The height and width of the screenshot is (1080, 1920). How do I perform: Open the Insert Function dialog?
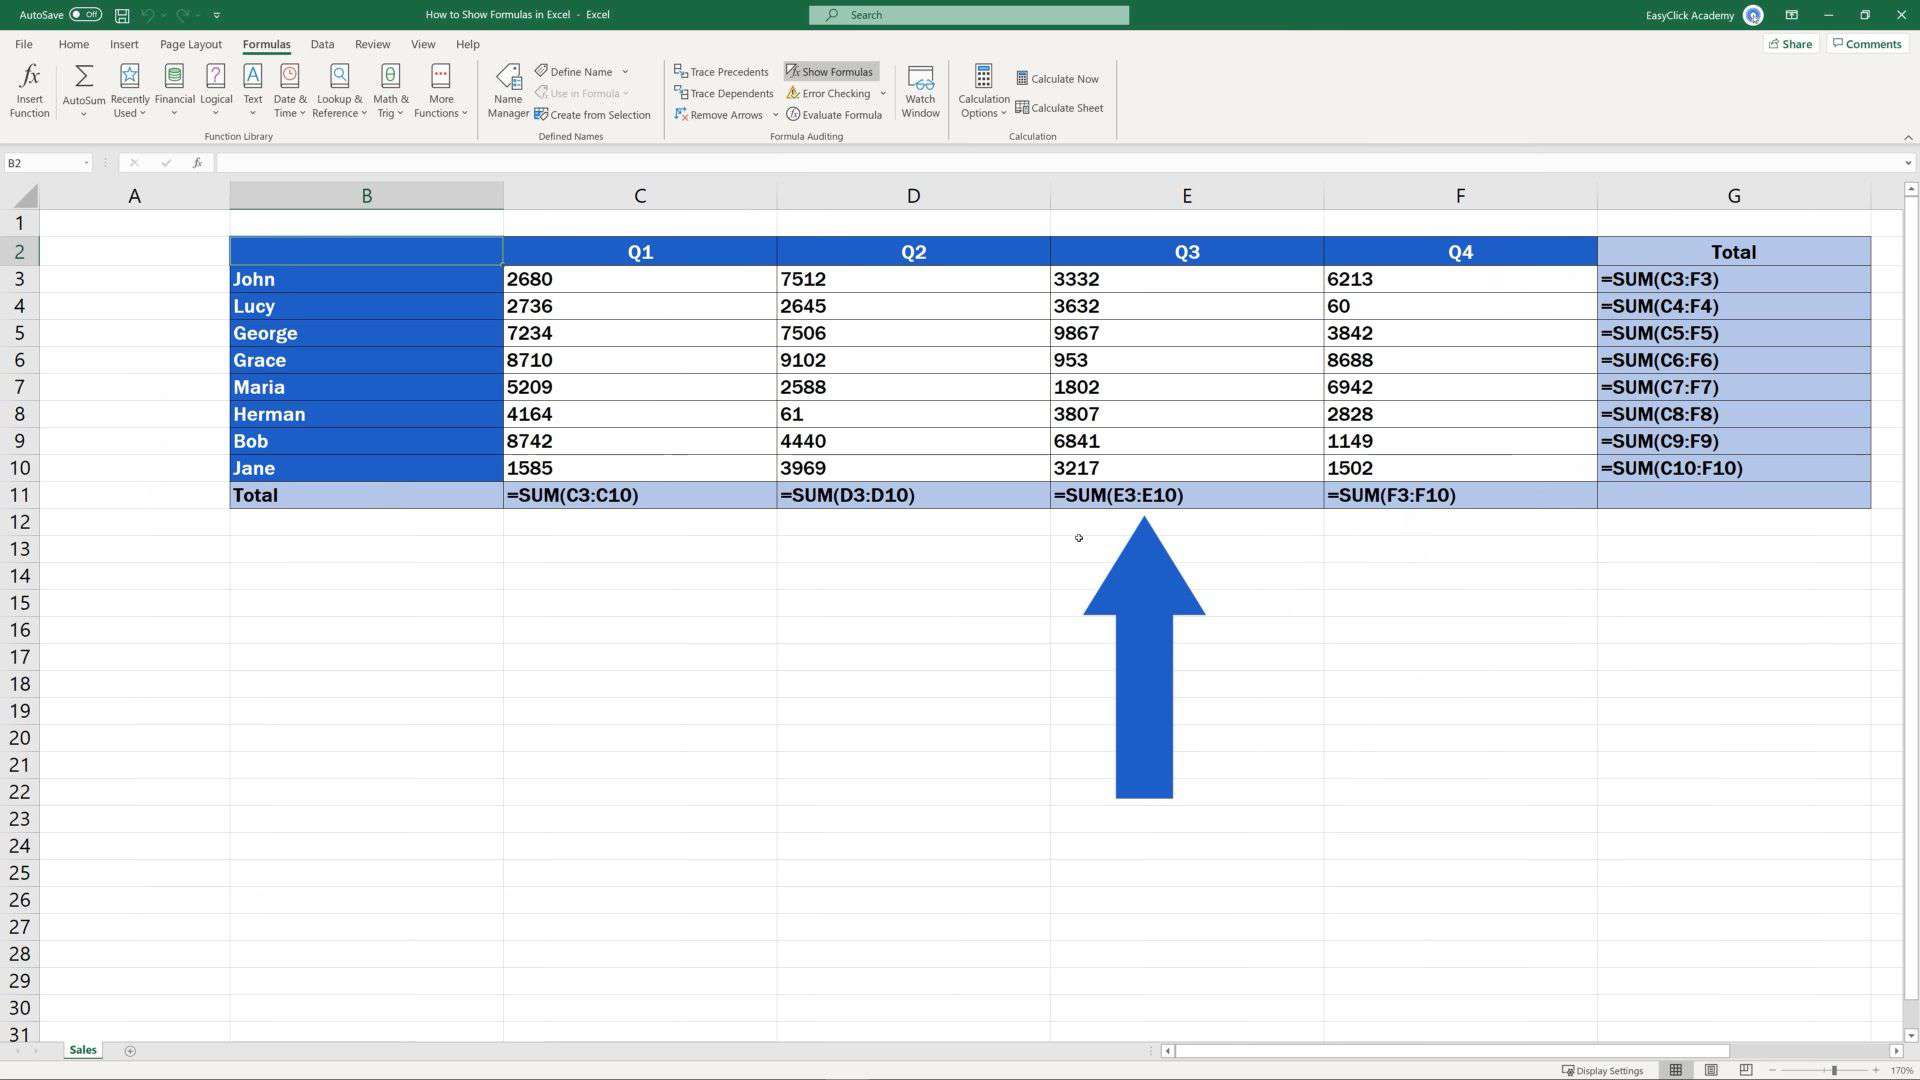(x=29, y=91)
